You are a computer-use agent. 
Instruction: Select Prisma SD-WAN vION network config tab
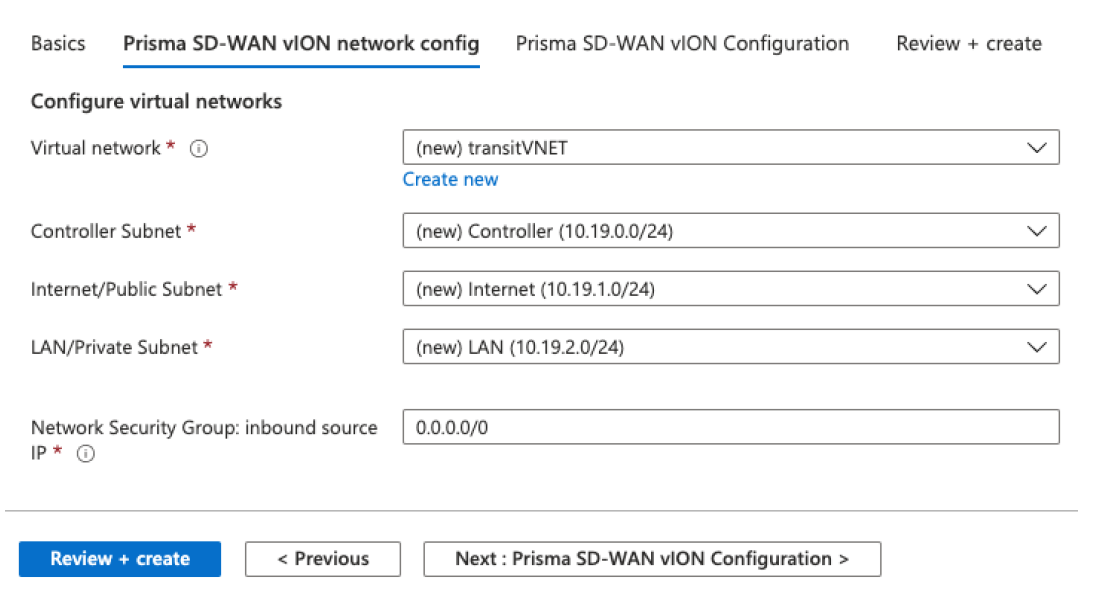[x=301, y=44]
